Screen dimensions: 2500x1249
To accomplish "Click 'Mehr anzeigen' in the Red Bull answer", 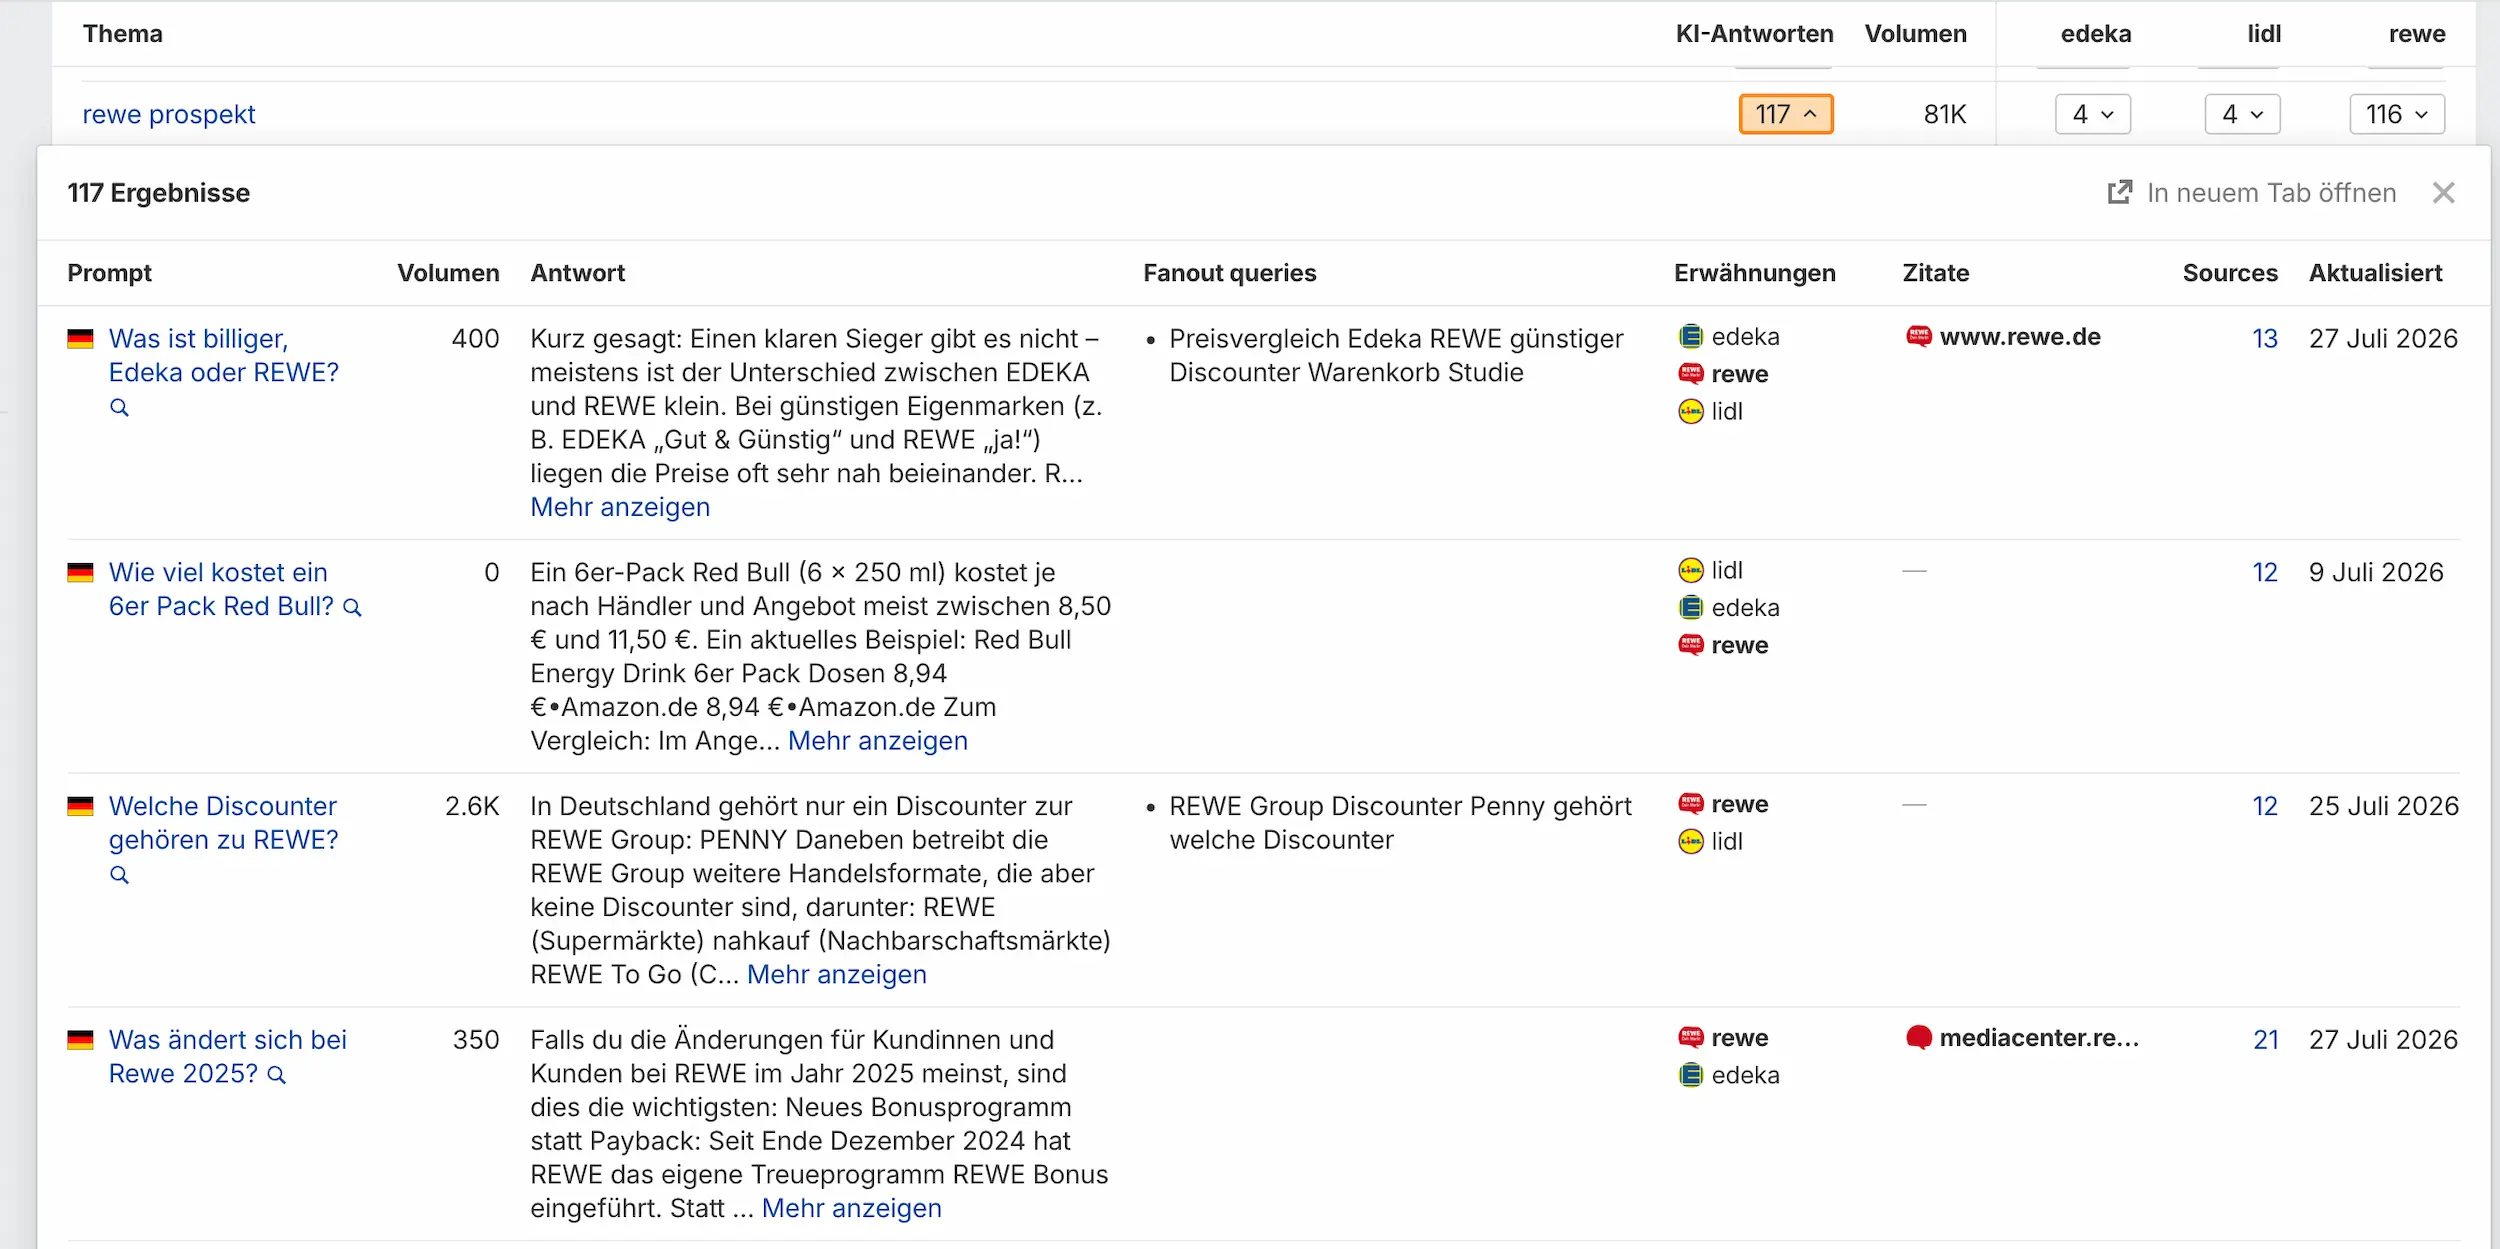I will click(878, 741).
